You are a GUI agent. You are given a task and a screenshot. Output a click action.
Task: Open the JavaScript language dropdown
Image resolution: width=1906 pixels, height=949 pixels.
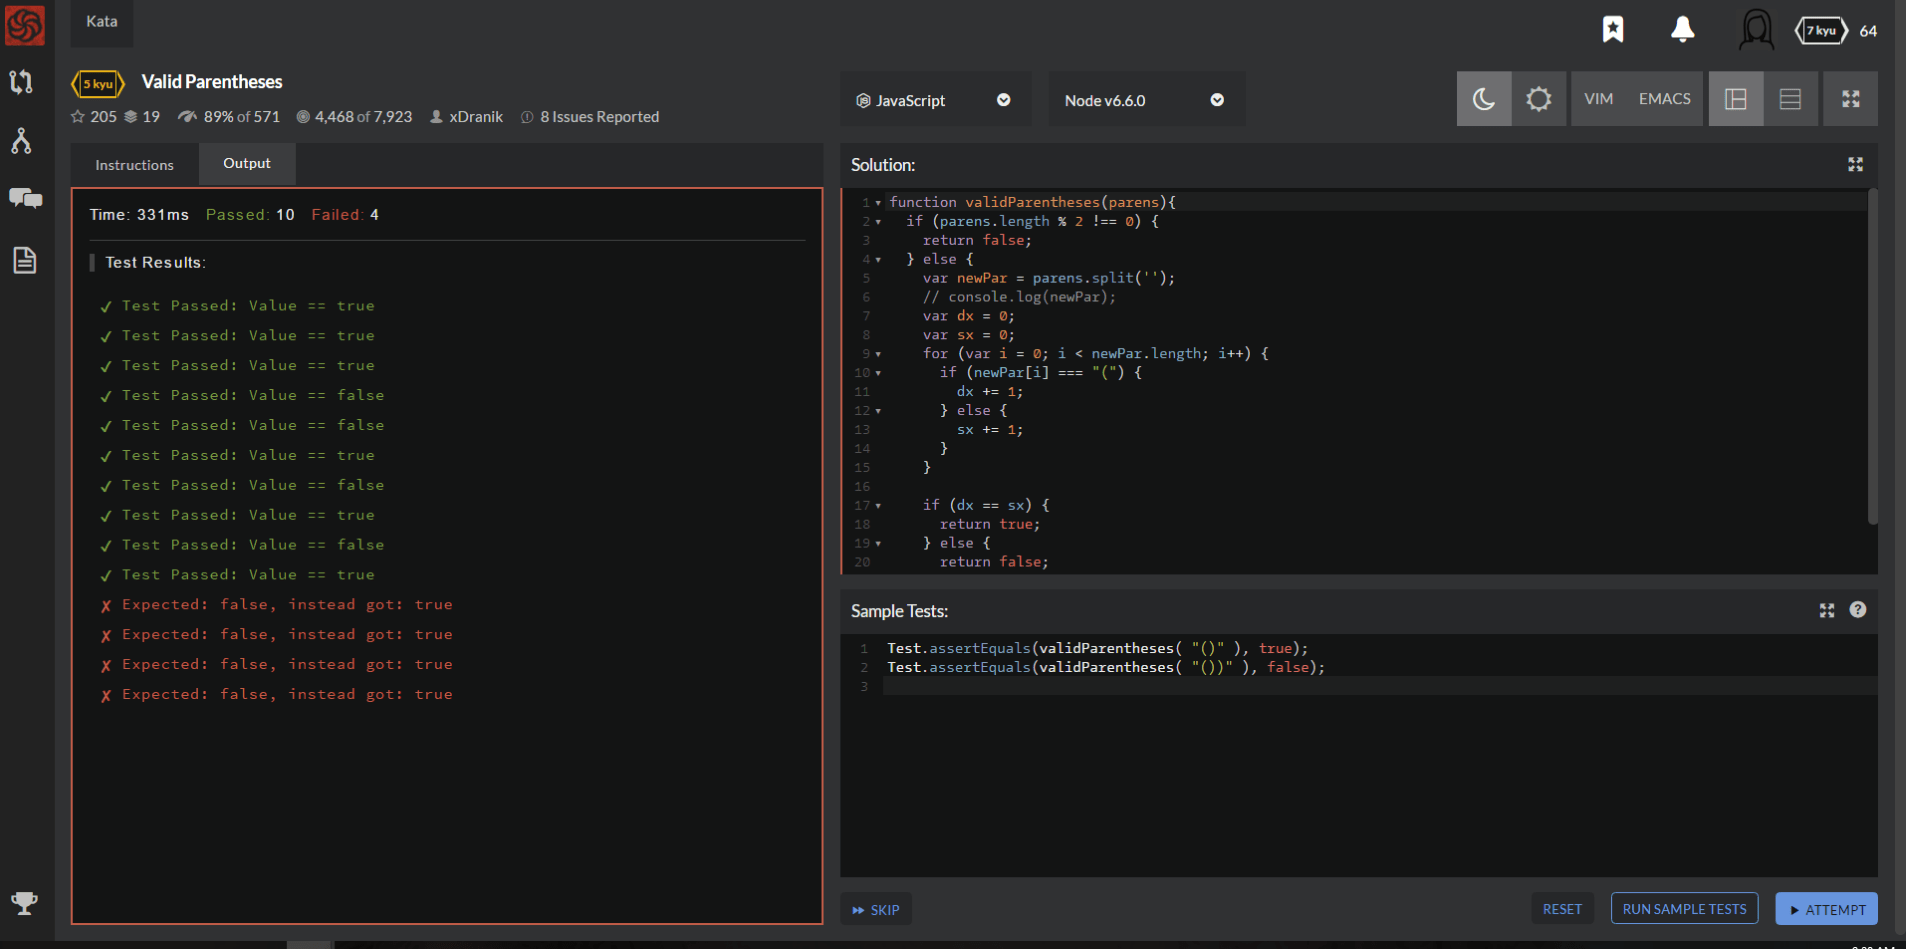coord(934,100)
